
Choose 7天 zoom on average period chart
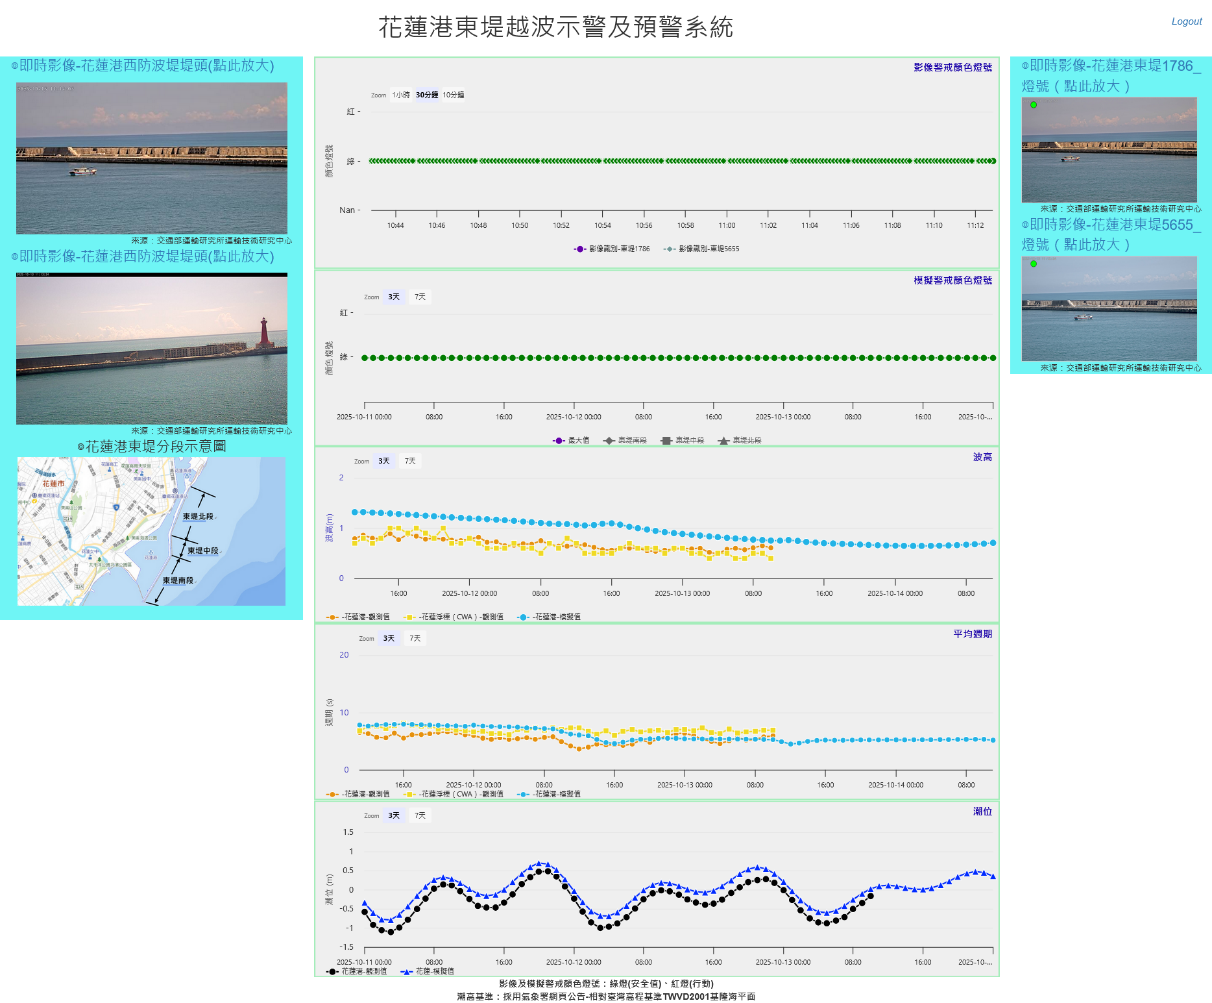414,638
